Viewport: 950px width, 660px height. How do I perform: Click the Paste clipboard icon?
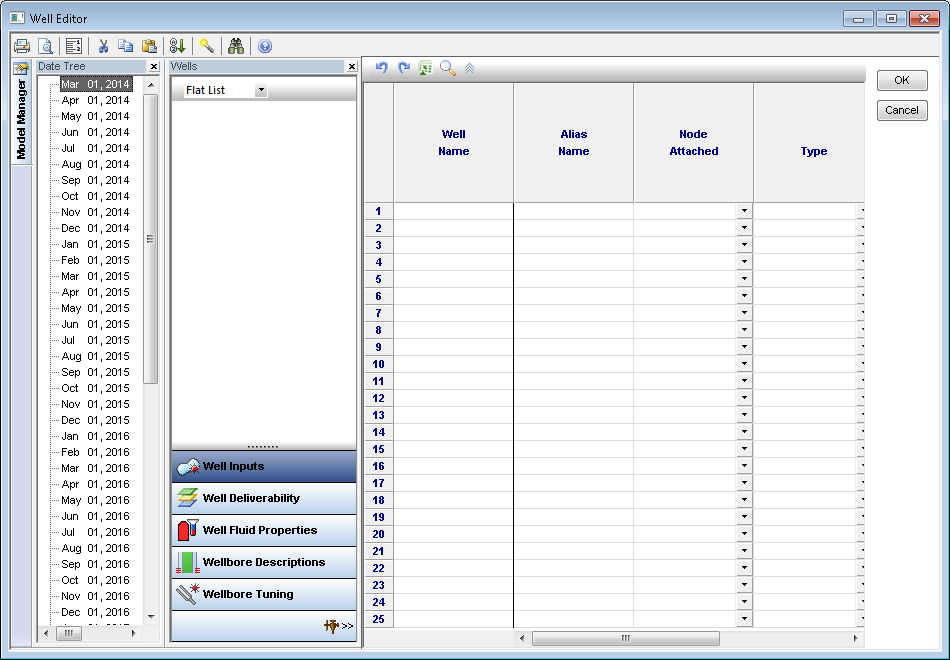(x=149, y=46)
